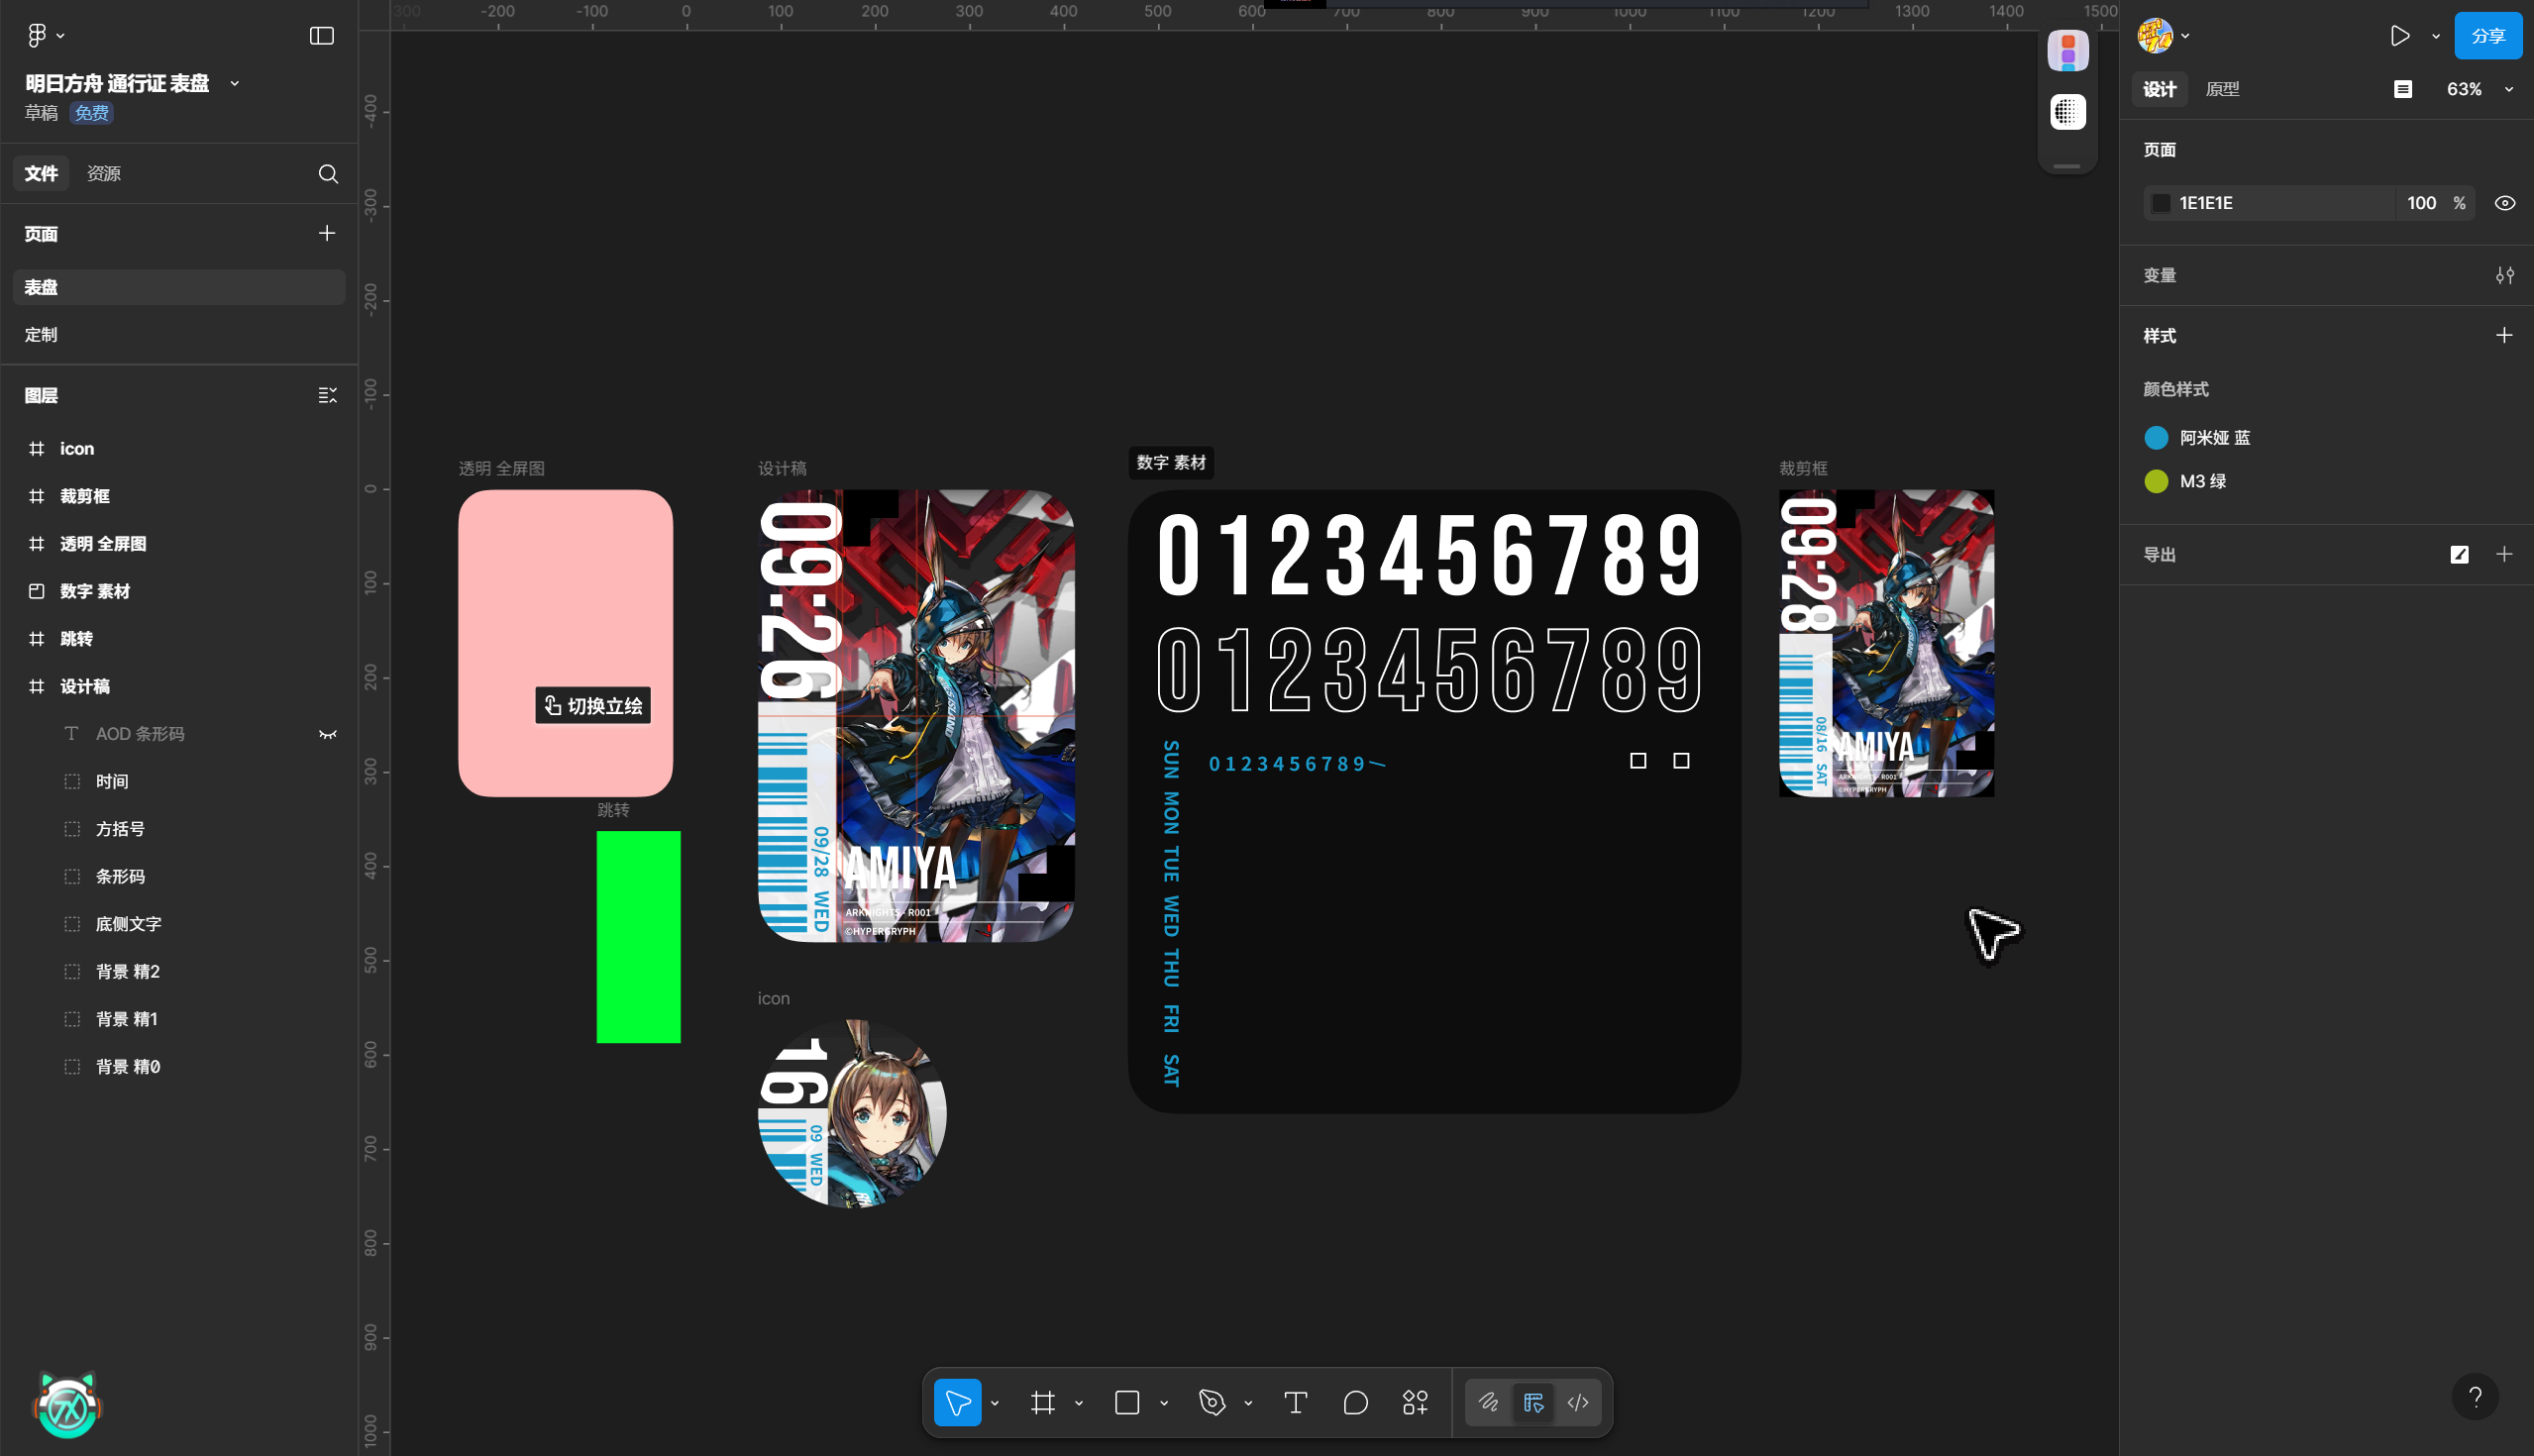Select the Pen tool
This screenshot has width=2534, height=1456.
(1212, 1403)
